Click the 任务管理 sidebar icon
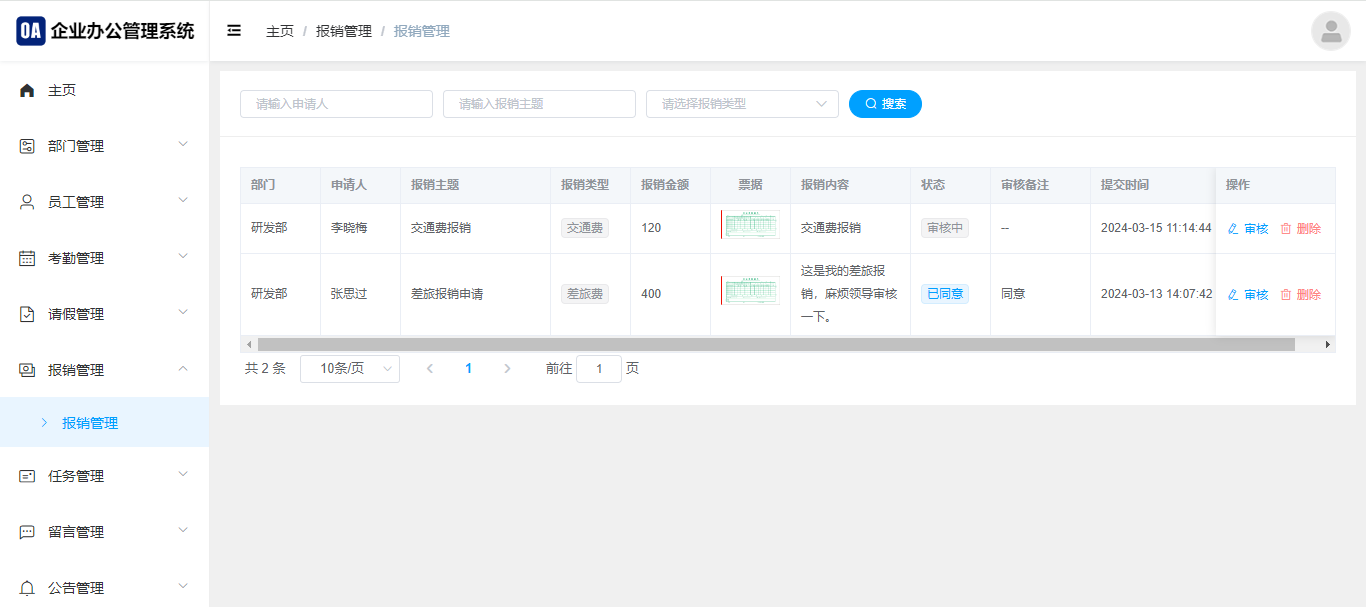 click(27, 476)
